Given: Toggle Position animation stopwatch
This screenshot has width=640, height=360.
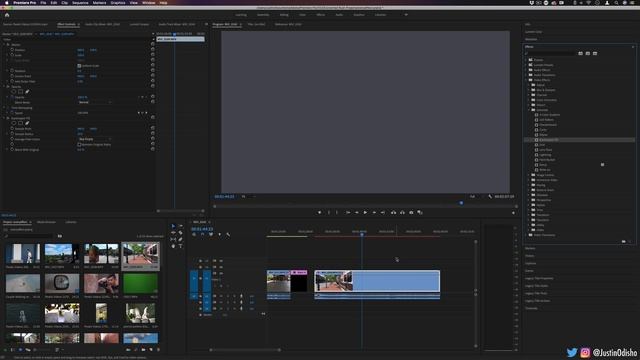Looking at the screenshot, I should 12,50.
